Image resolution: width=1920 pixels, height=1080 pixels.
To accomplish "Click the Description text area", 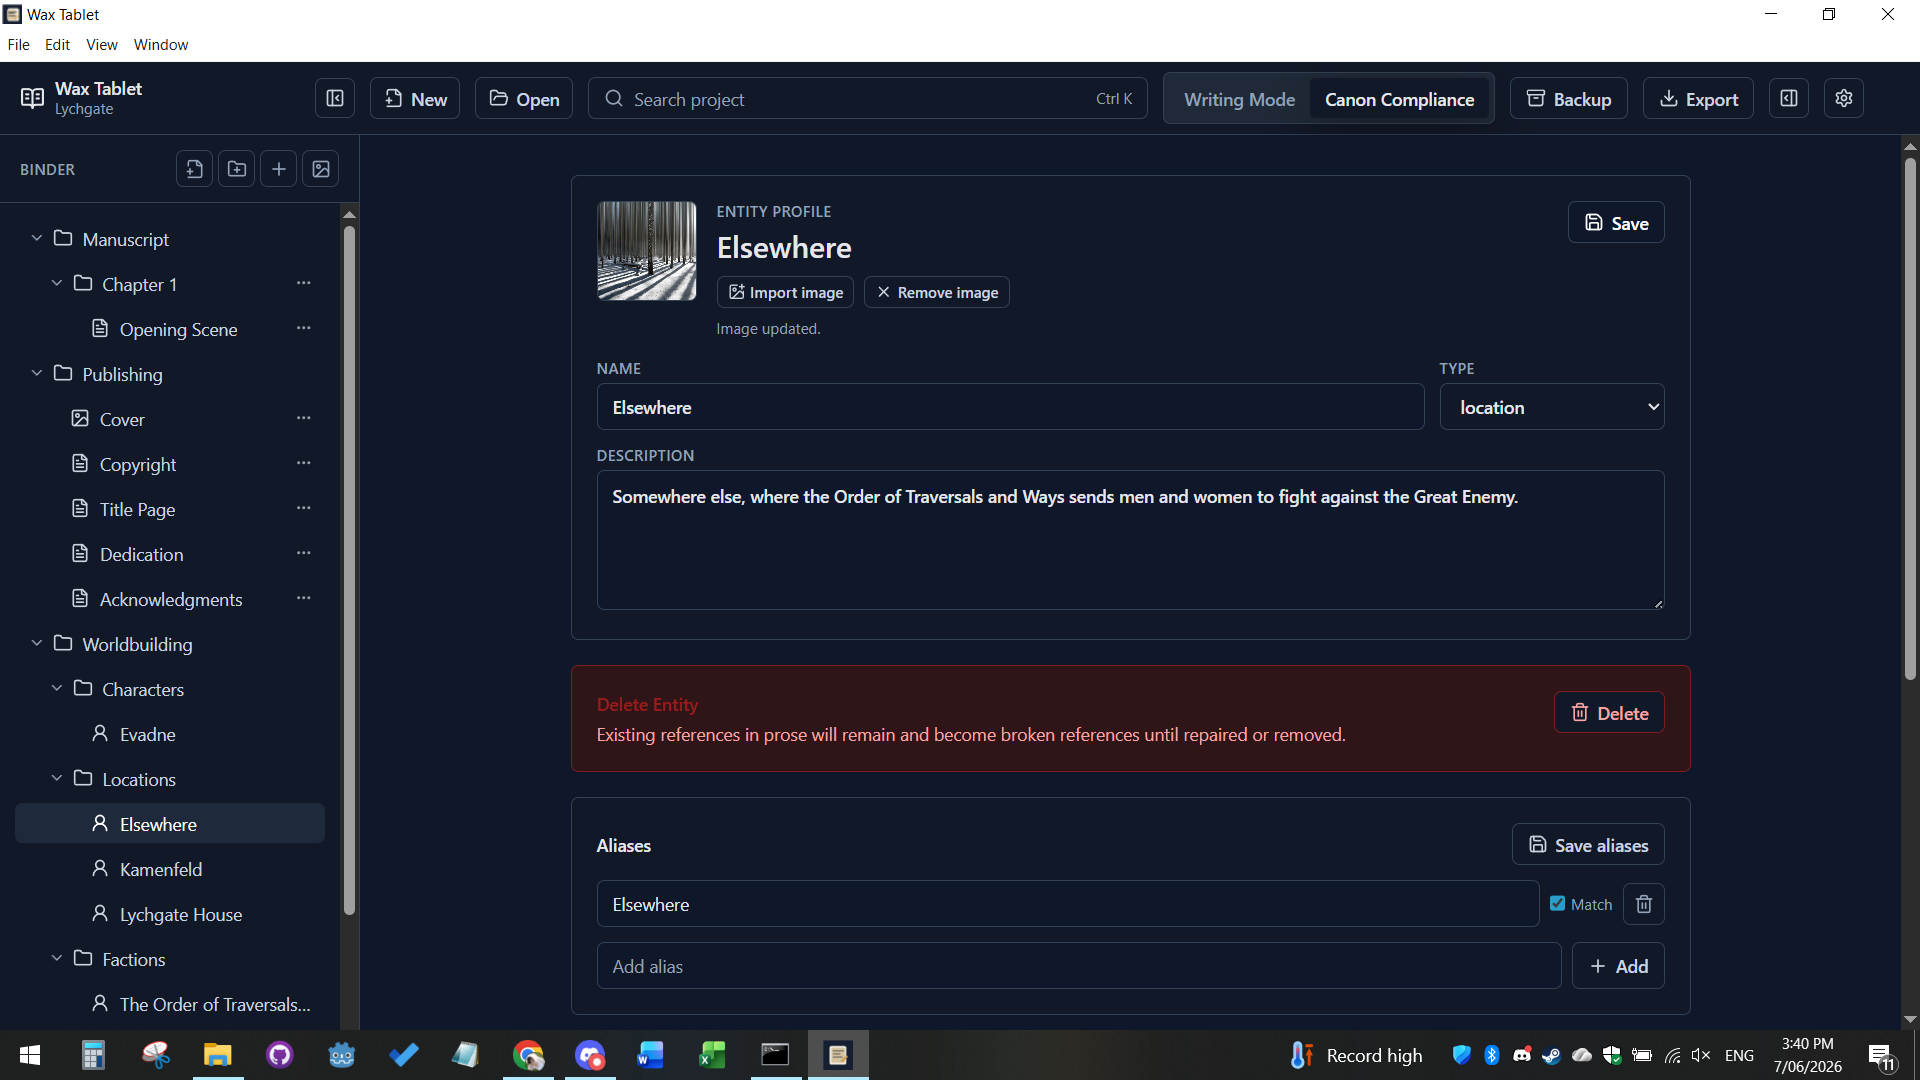I will point(1130,540).
